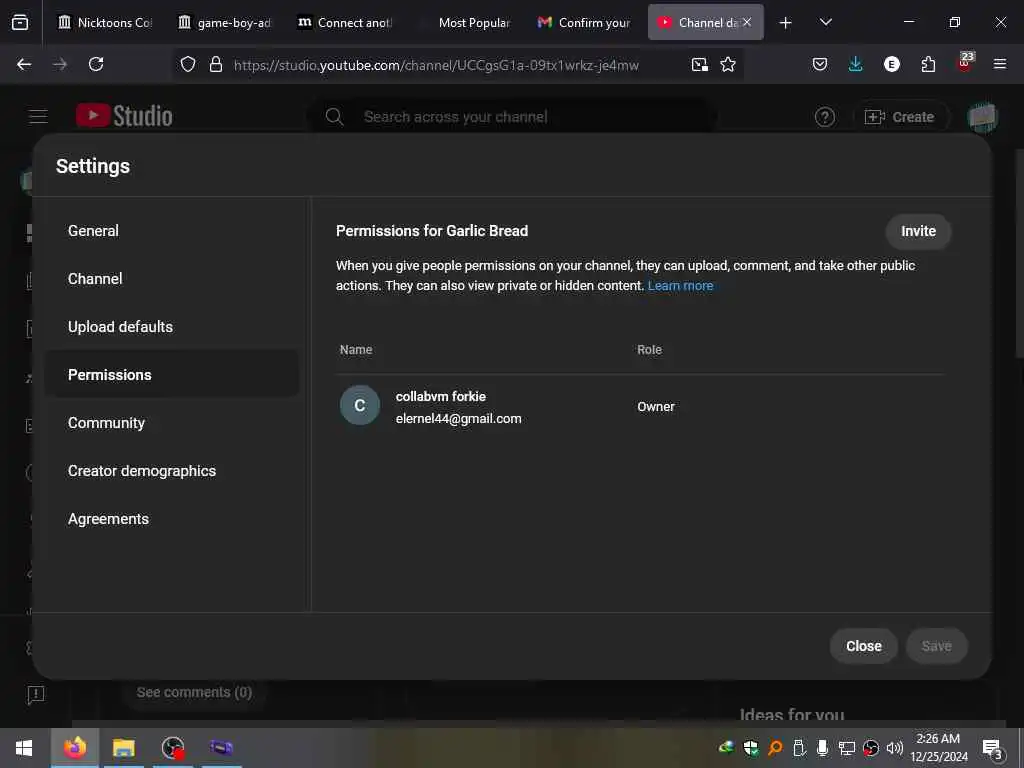Open the extensions puzzle icon
Screen dimensions: 1024x768
pos(928,64)
